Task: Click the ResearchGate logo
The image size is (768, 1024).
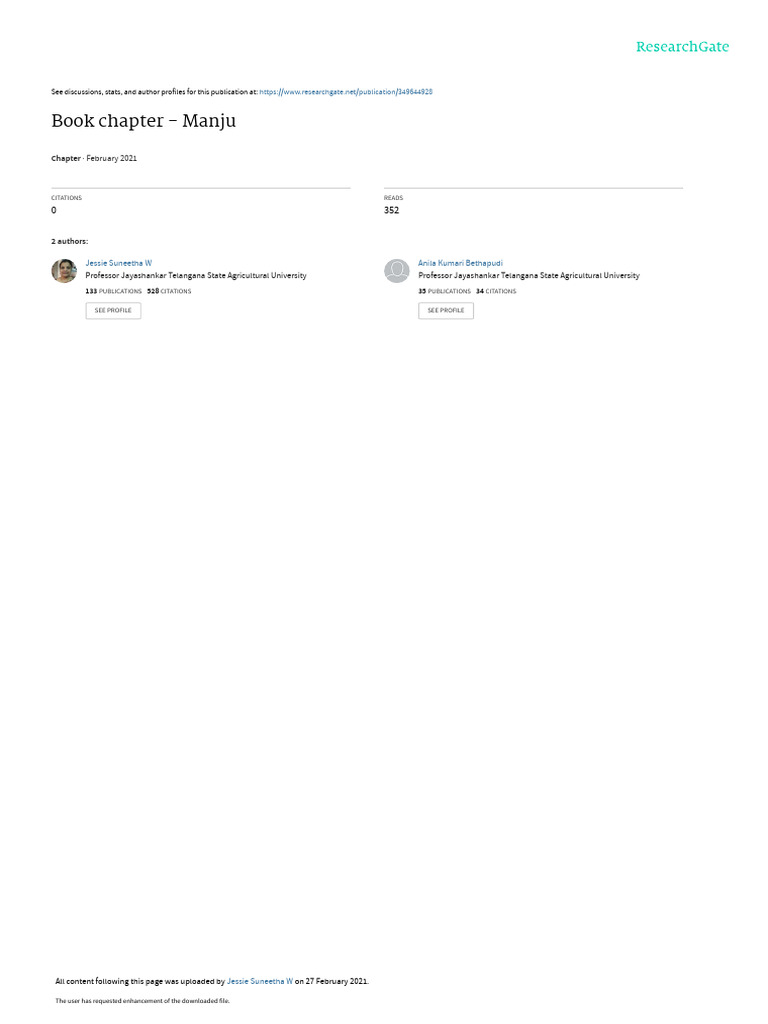Action: (x=682, y=46)
